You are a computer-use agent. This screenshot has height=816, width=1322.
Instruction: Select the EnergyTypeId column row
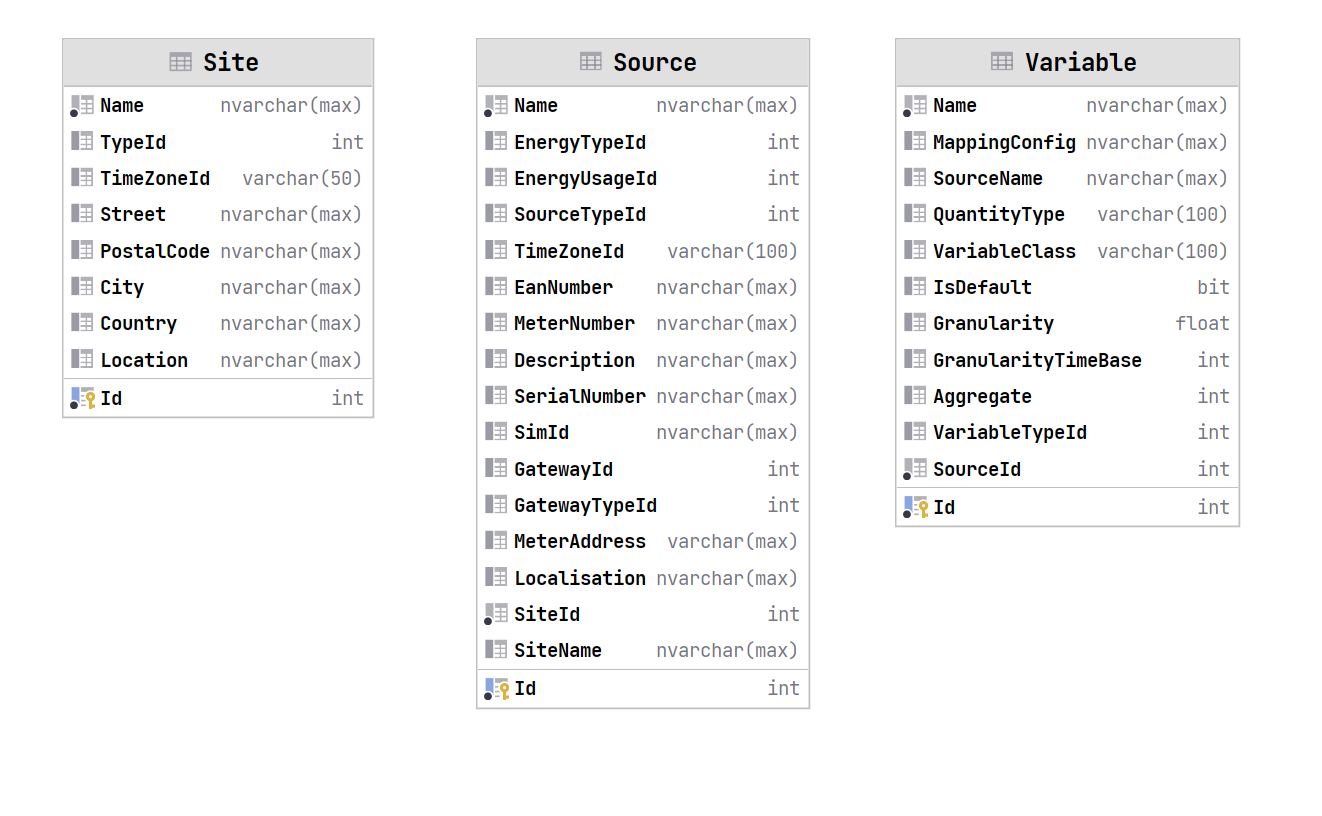(x=580, y=142)
